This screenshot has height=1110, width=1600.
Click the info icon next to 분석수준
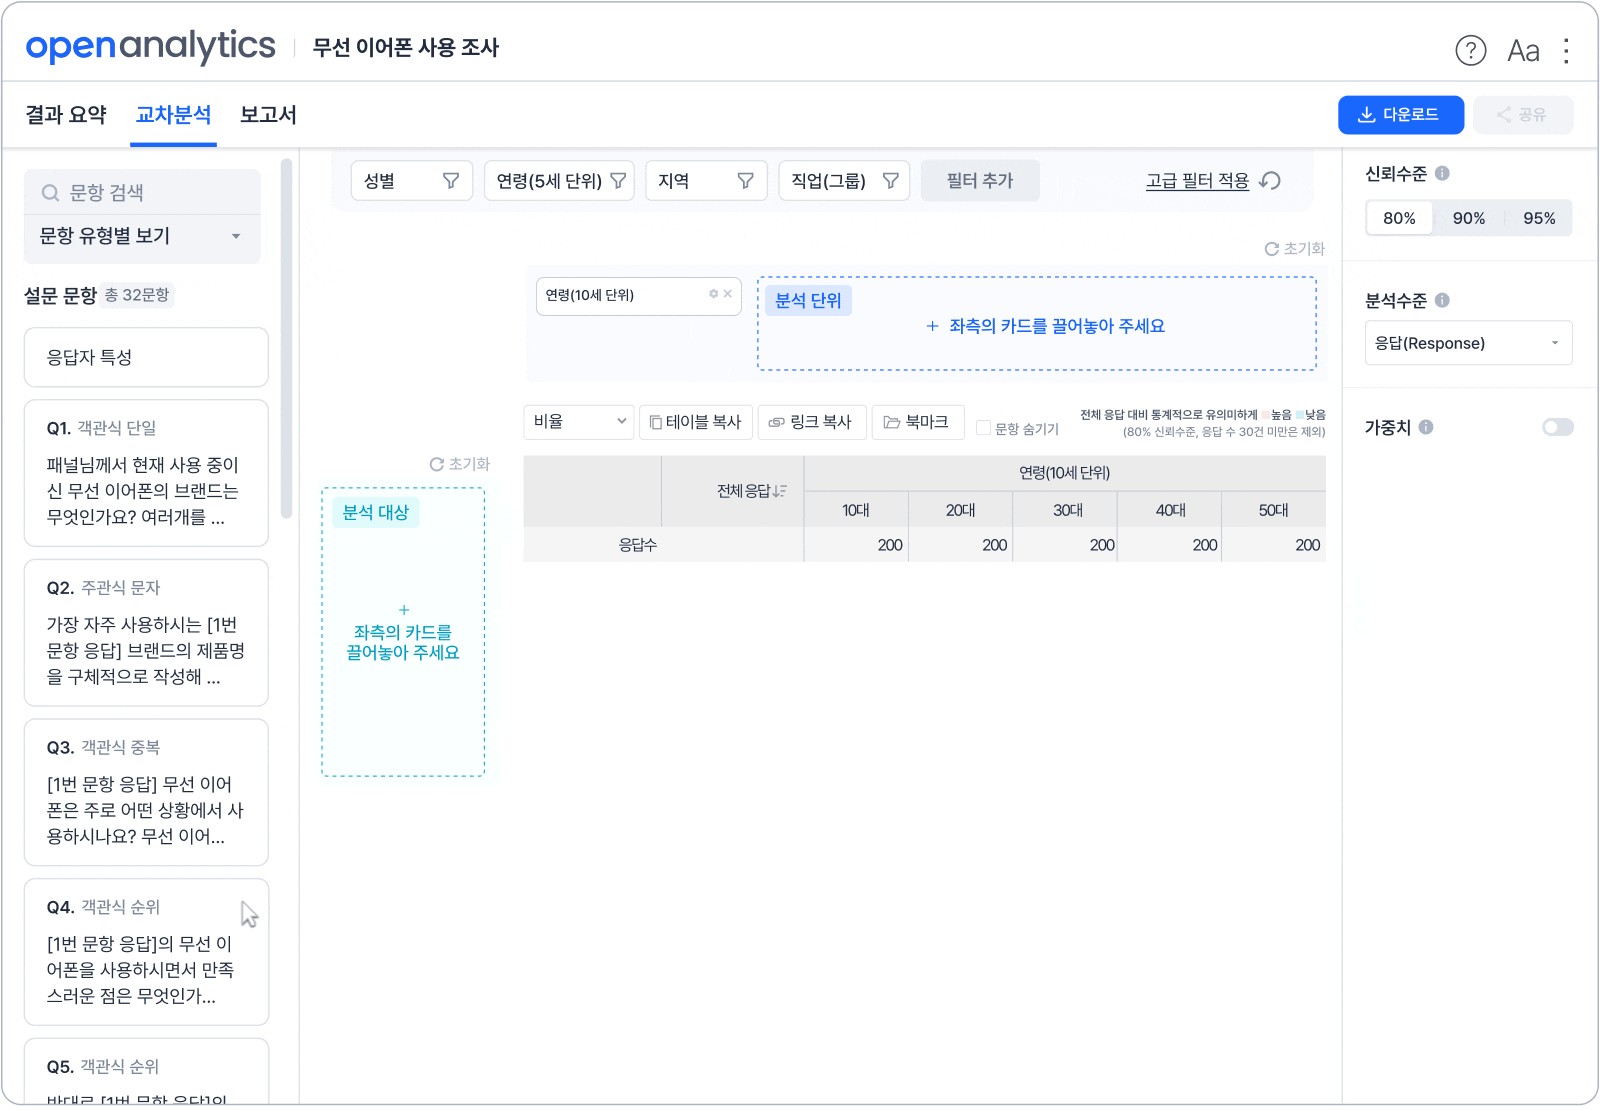click(x=1442, y=300)
